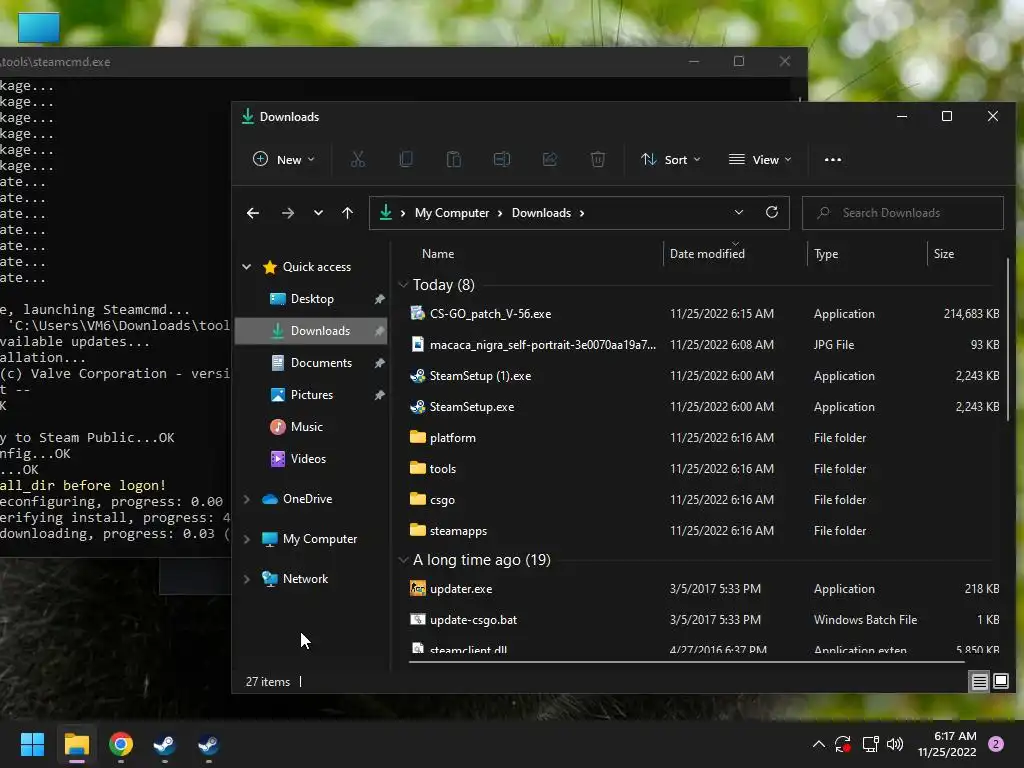Click the Rename icon in toolbar

[502, 159]
